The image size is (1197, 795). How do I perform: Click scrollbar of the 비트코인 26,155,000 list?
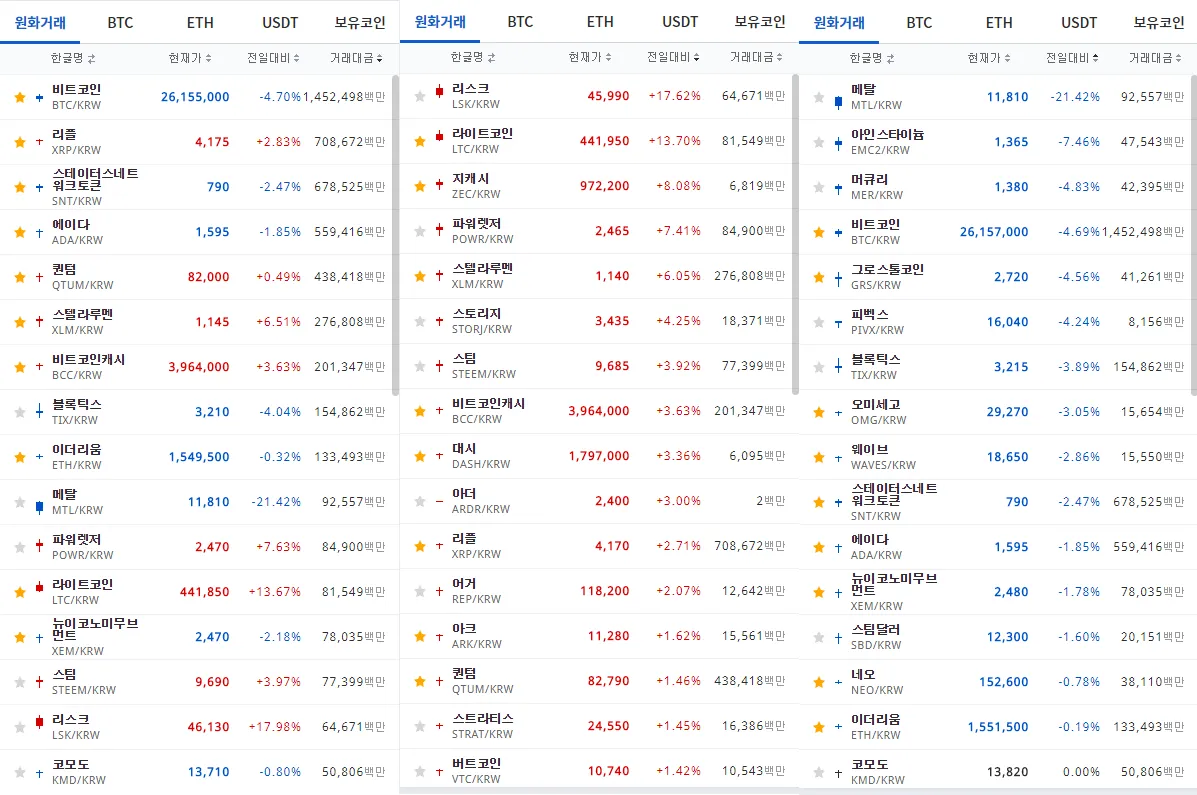point(395,235)
